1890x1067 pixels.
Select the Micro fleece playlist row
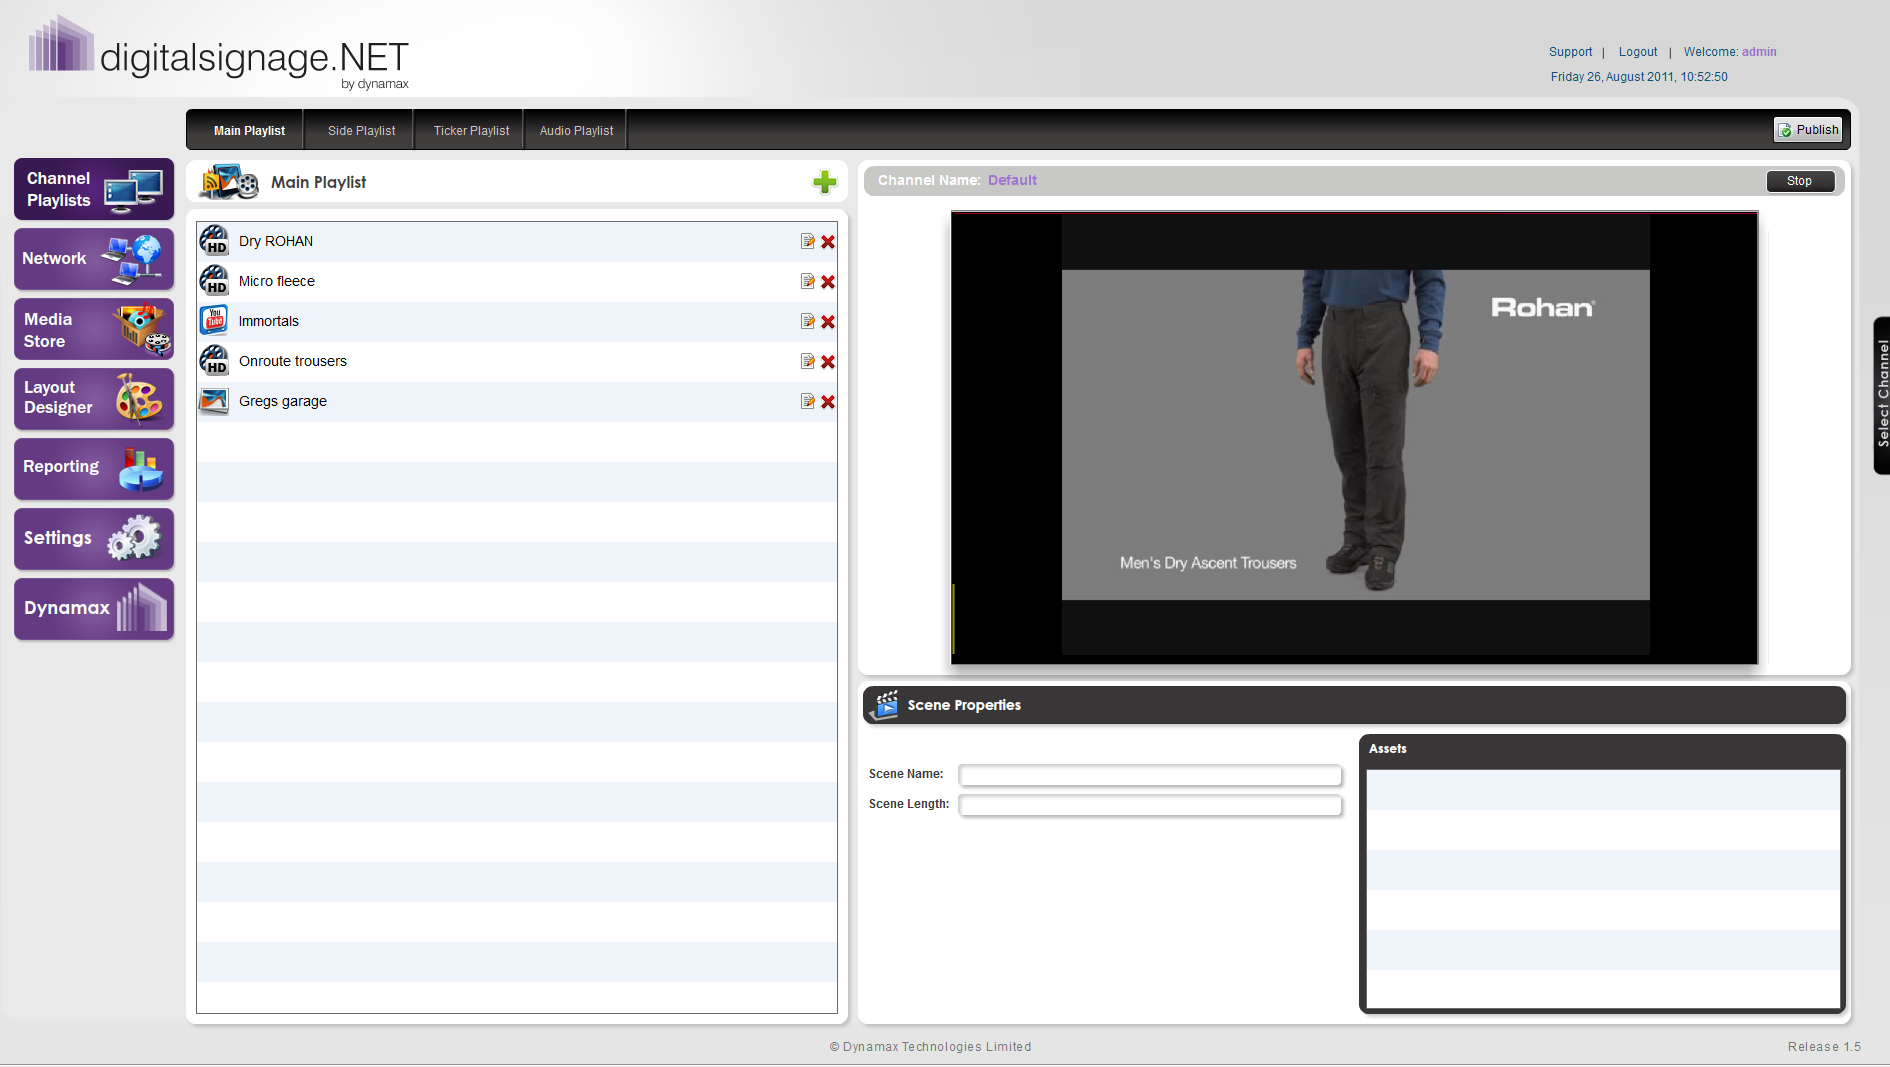pos(517,282)
